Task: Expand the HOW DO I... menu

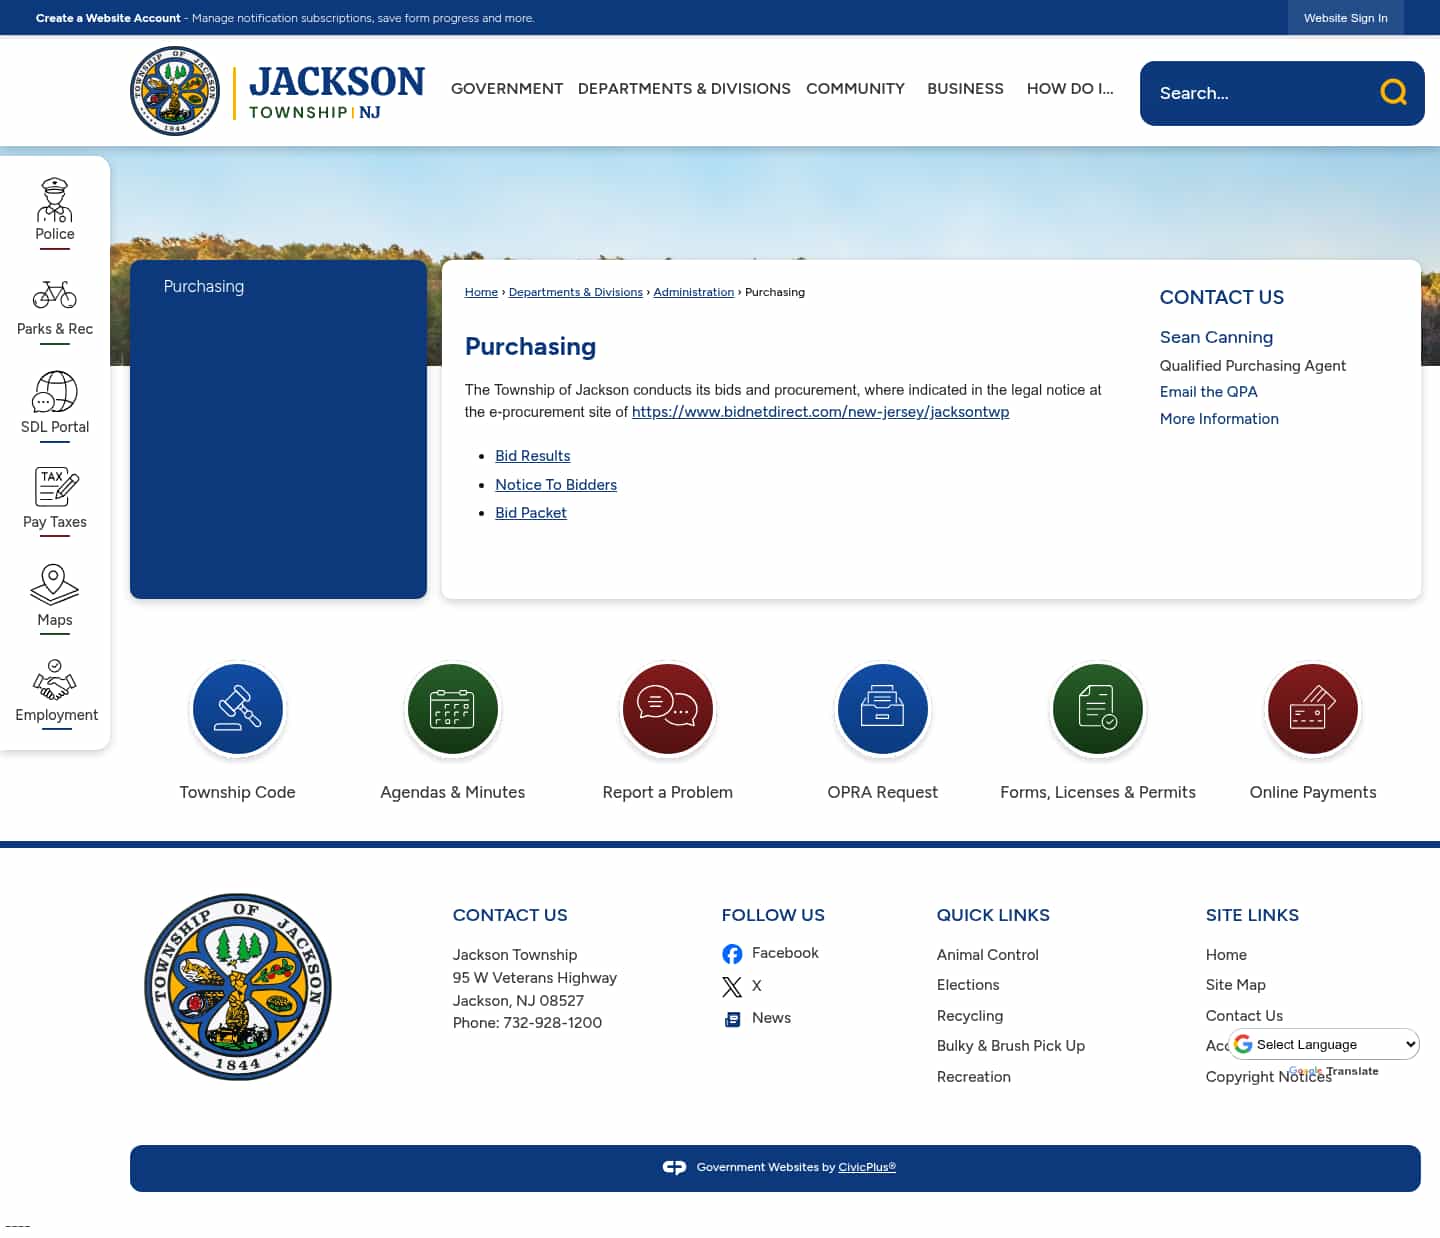Action: tap(1070, 89)
